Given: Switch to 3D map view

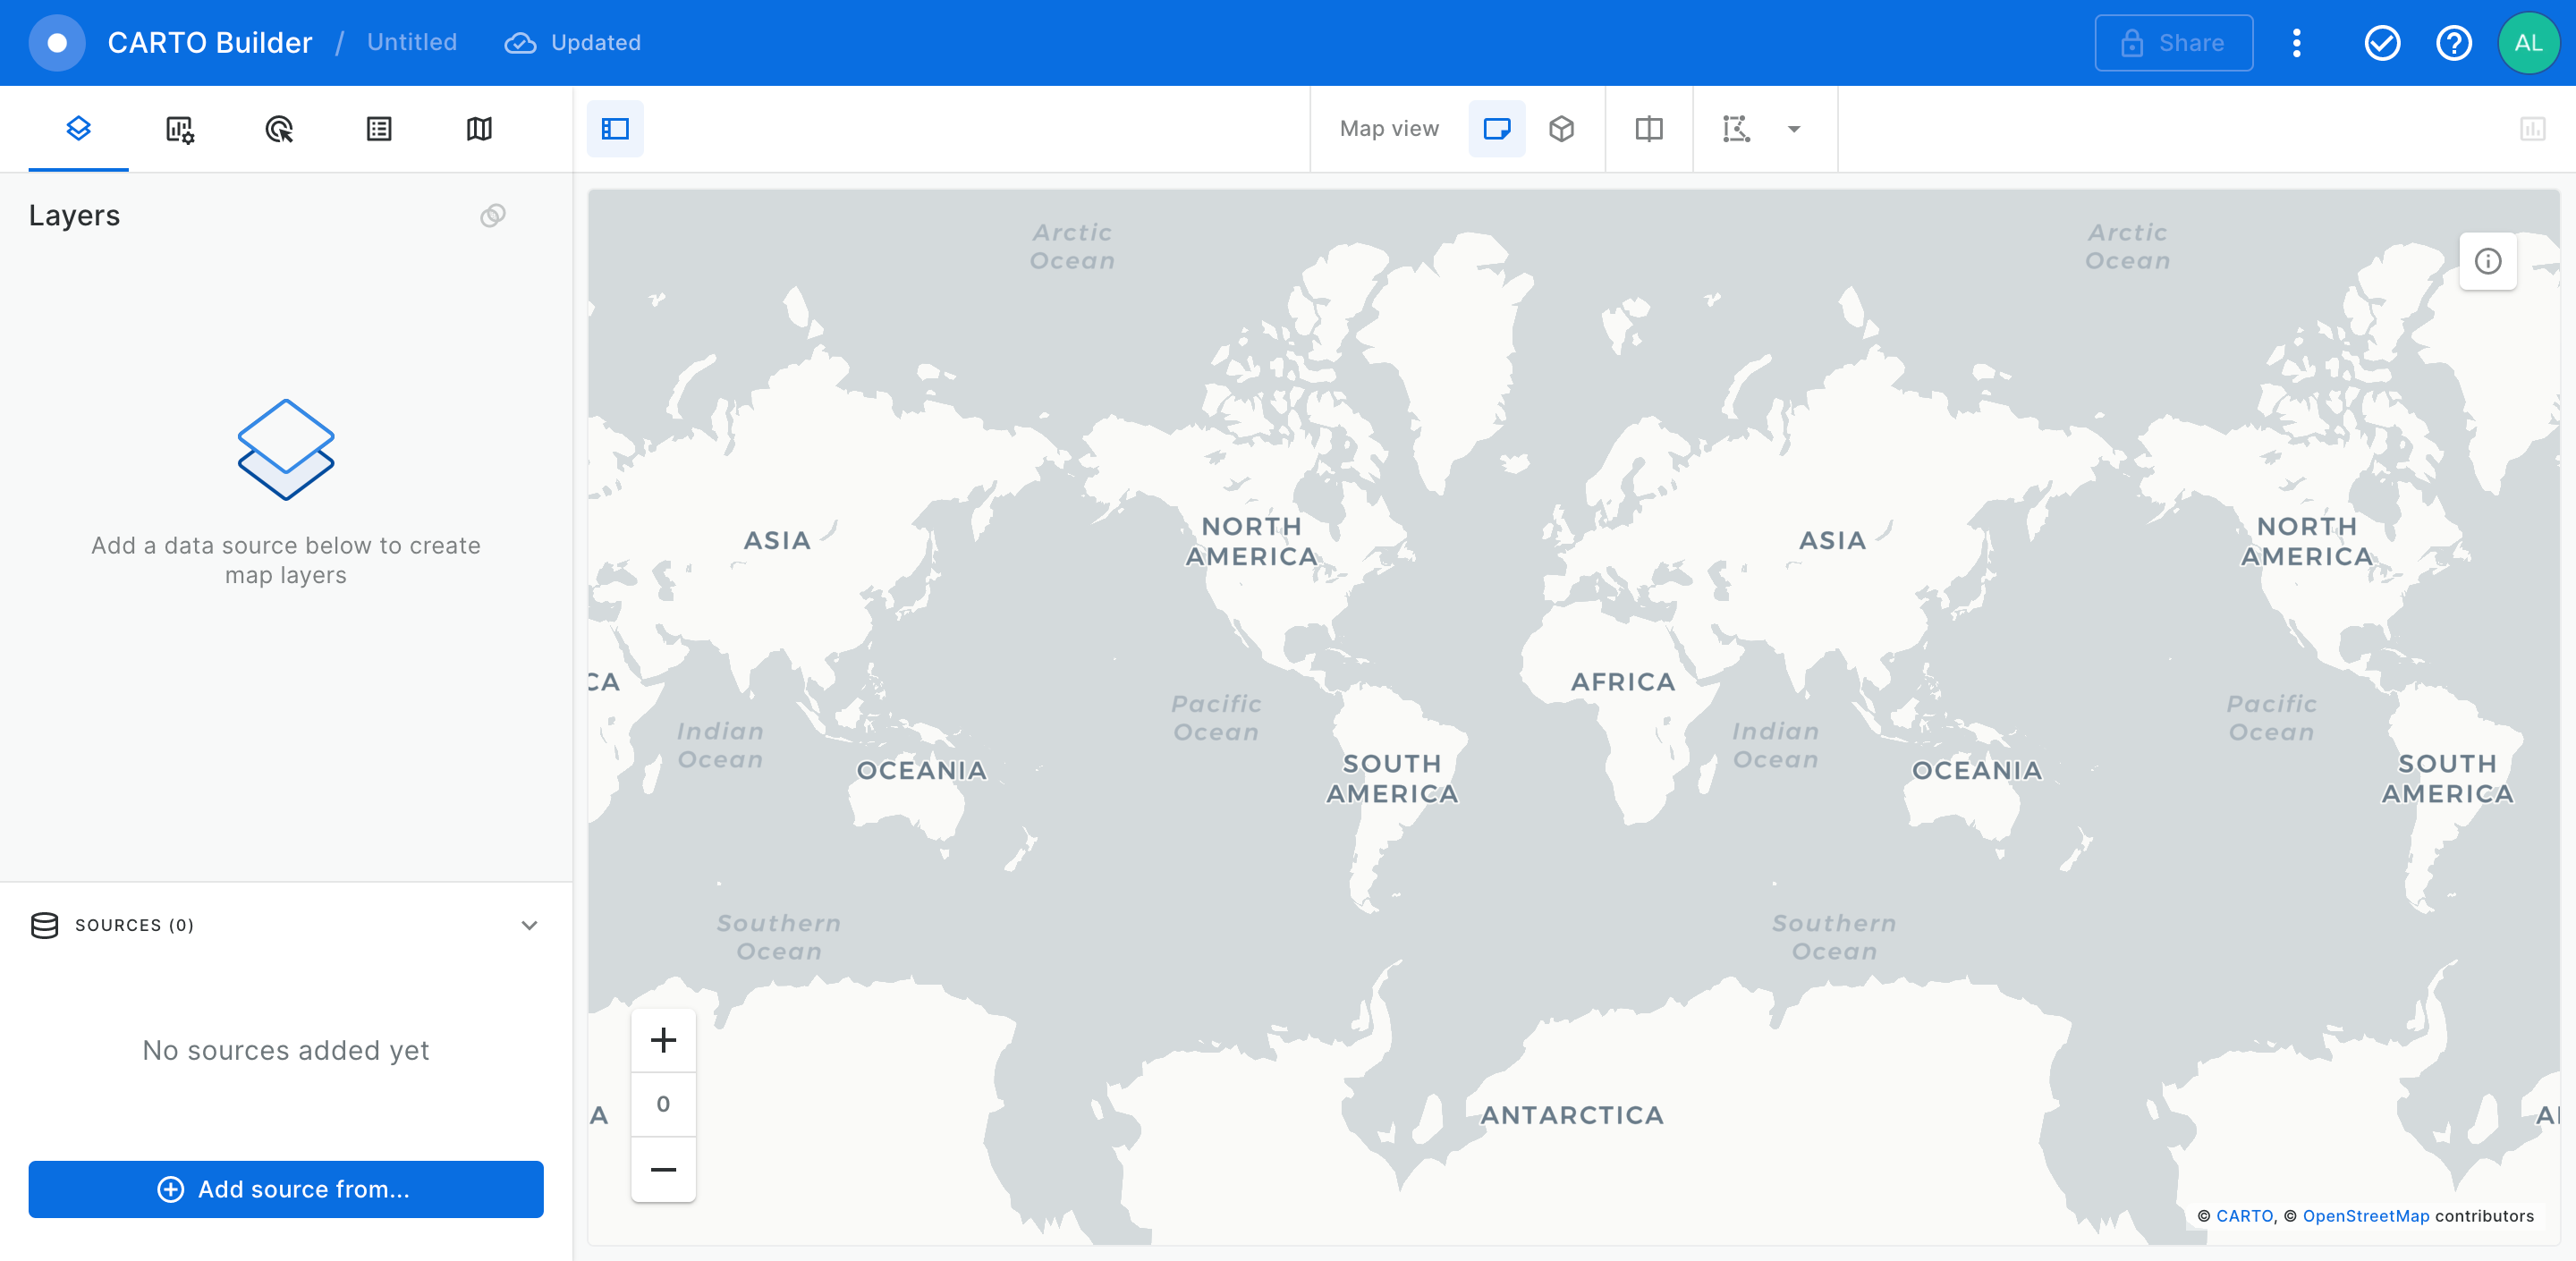Looking at the screenshot, I should pos(1561,129).
